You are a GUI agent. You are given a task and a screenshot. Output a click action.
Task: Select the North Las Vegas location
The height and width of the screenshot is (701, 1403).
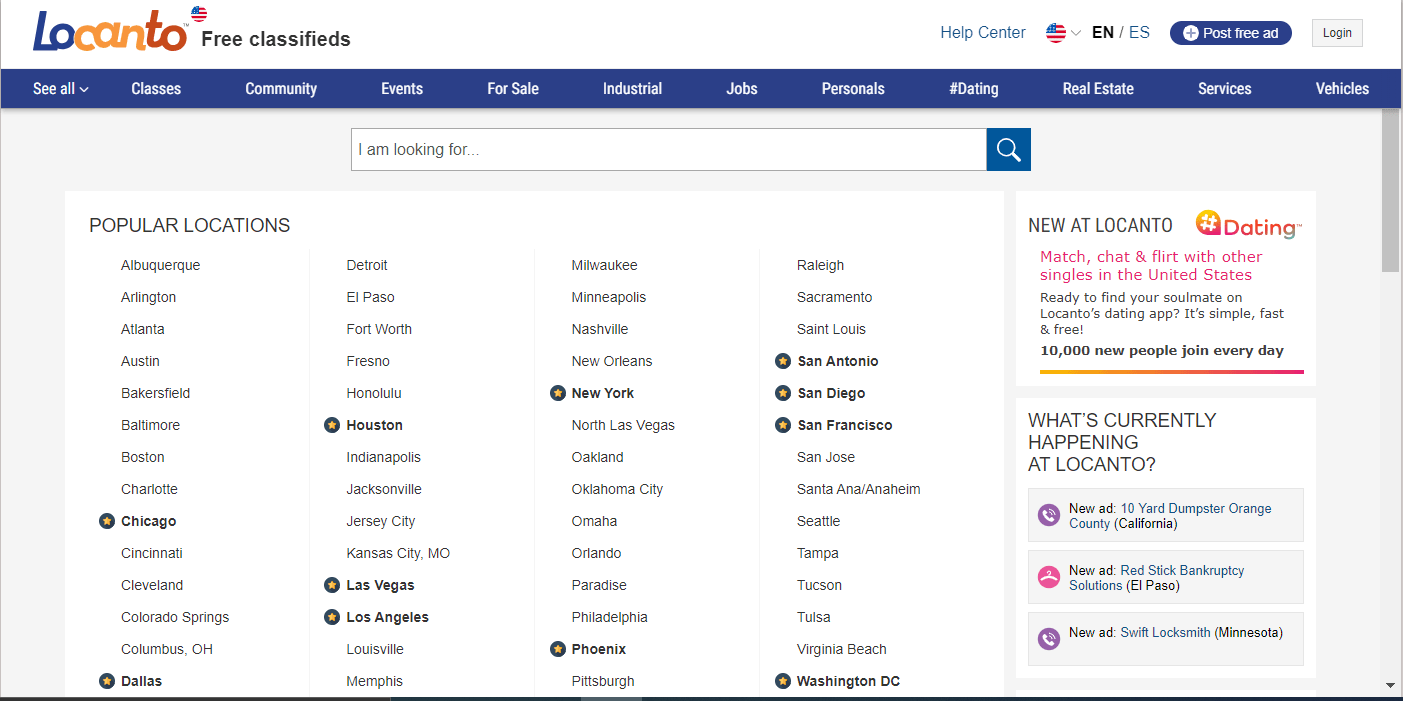623,425
